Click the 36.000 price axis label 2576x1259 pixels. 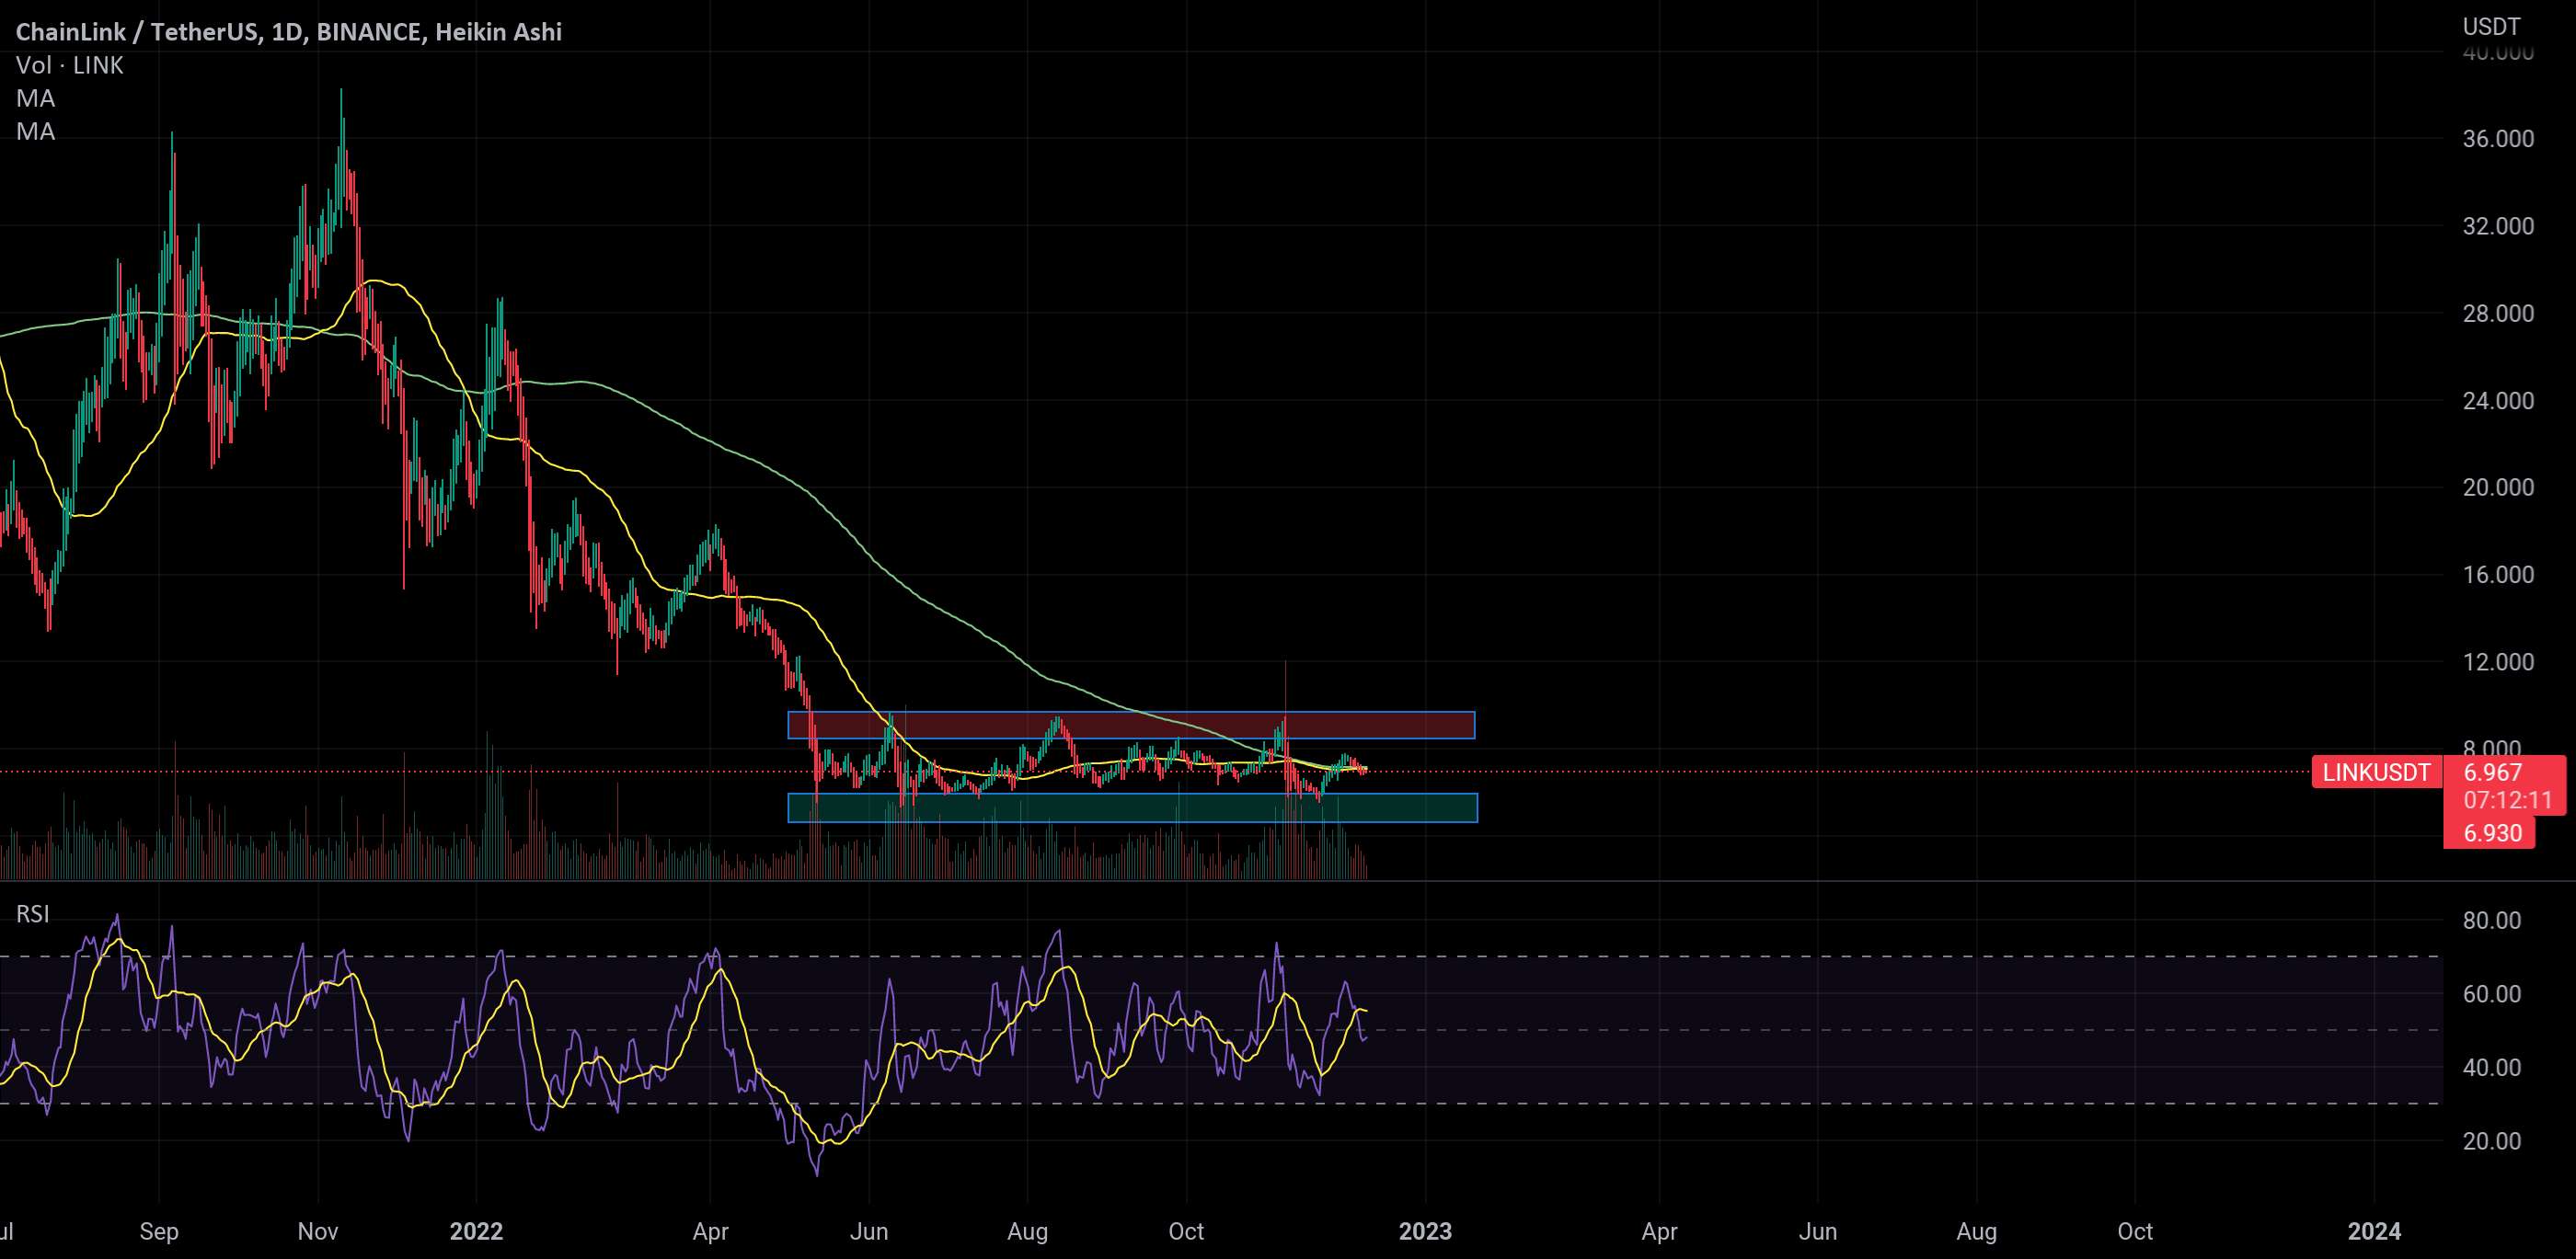pos(2497,139)
